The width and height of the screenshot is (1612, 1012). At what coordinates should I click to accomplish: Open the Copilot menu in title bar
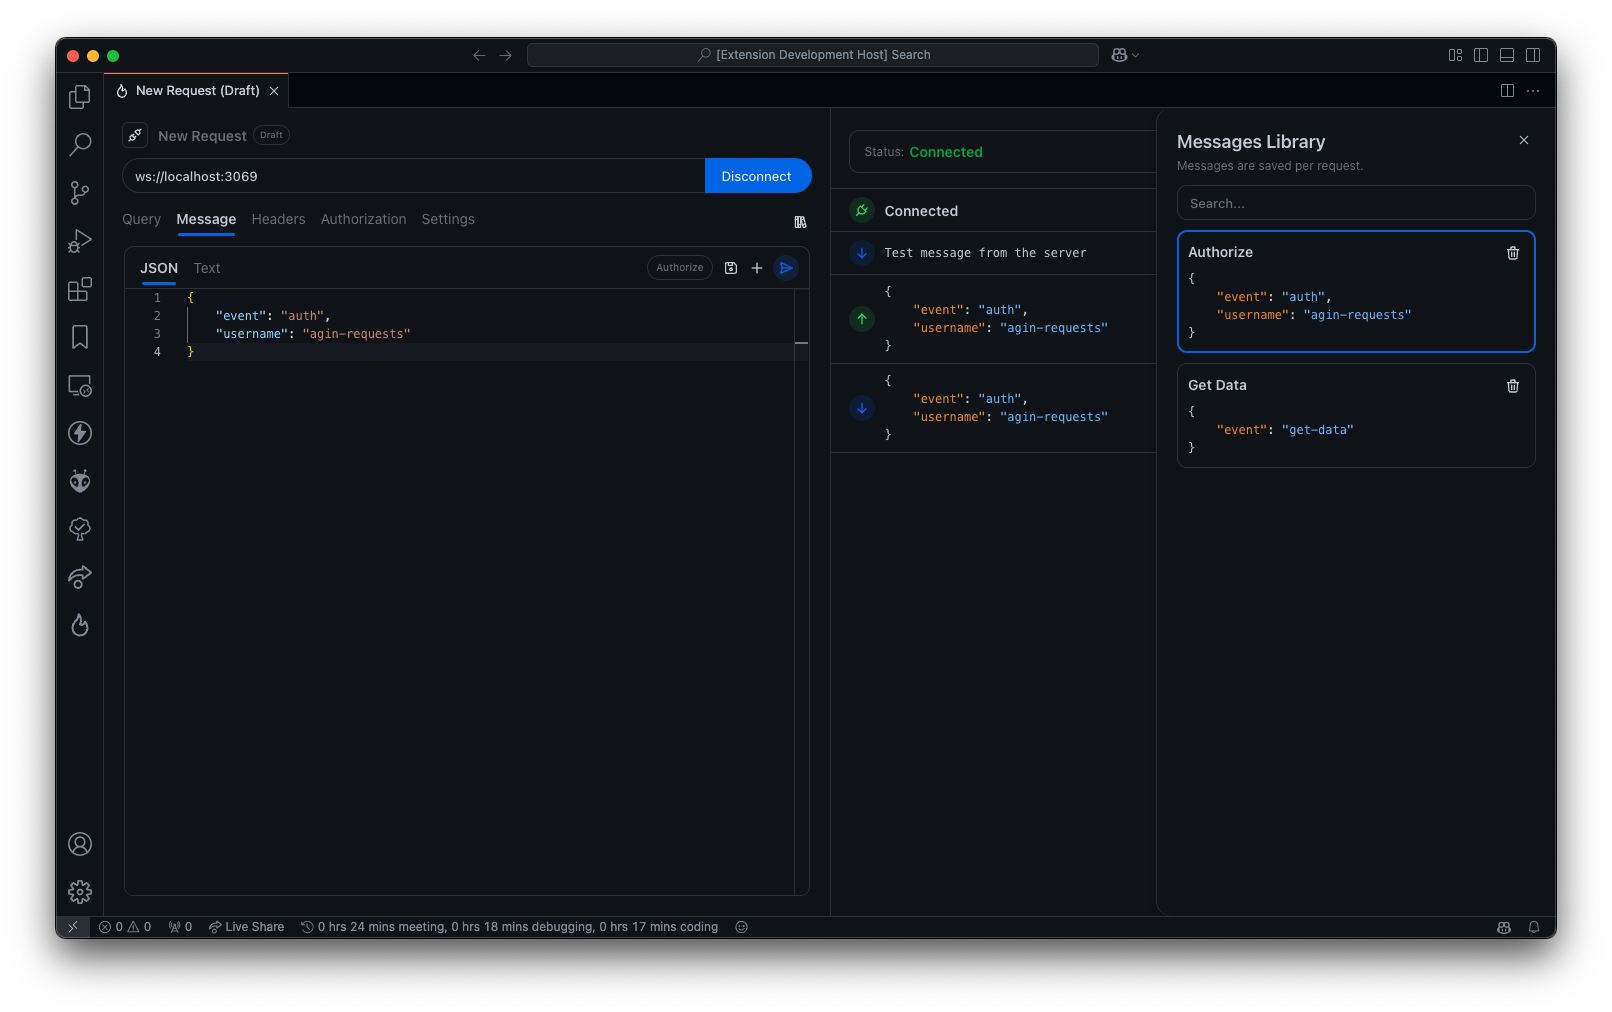(x=1125, y=55)
